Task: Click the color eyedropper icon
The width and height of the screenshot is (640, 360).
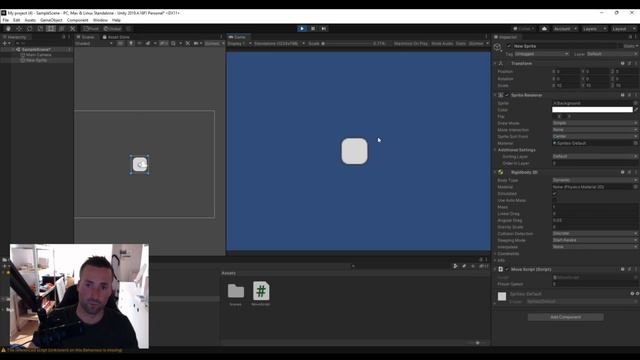Action: [636, 110]
